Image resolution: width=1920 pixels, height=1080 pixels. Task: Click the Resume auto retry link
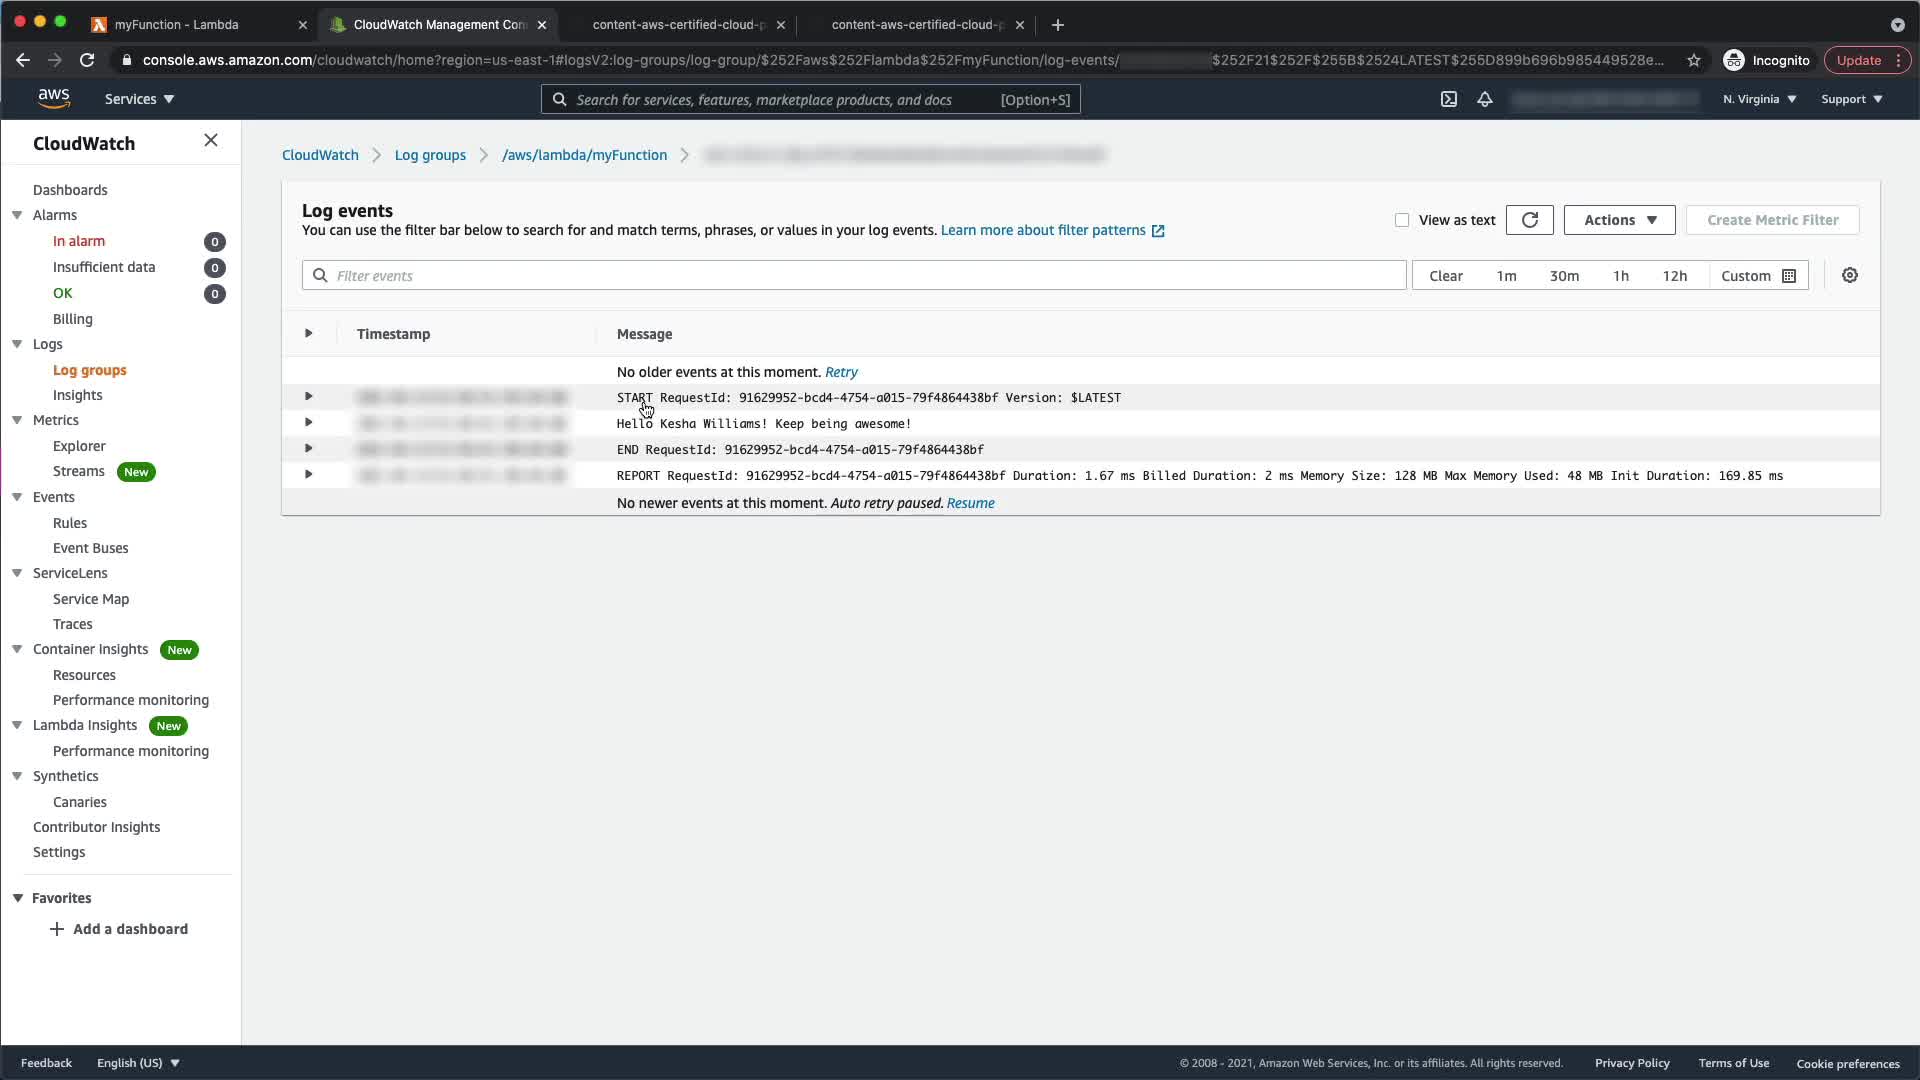[x=970, y=503]
